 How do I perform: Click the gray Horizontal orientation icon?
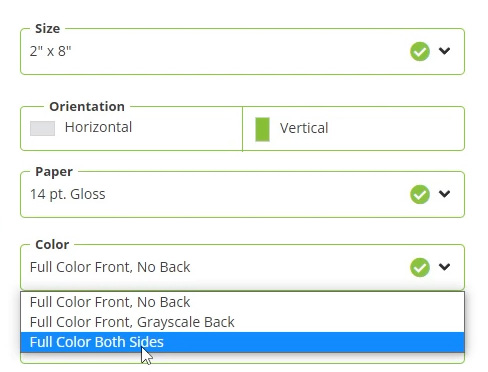point(42,128)
